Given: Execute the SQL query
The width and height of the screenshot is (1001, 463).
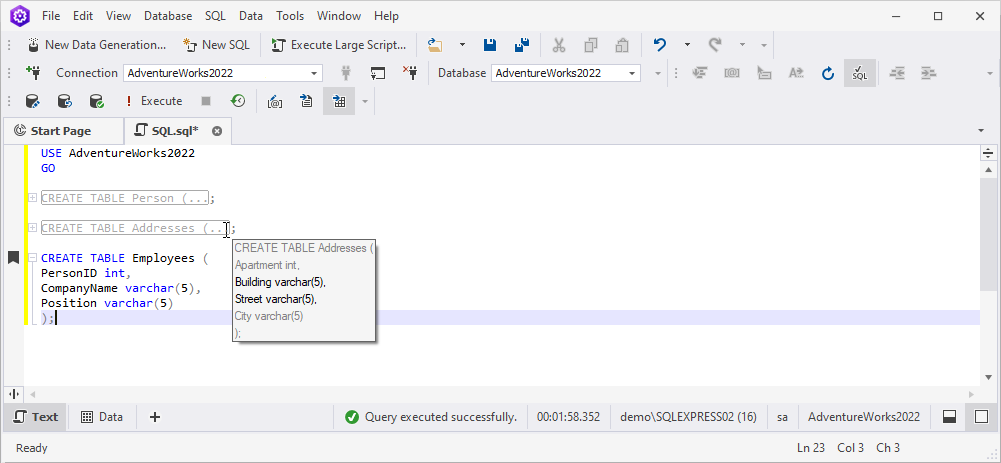Looking at the screenshot, I should point(154,101).
